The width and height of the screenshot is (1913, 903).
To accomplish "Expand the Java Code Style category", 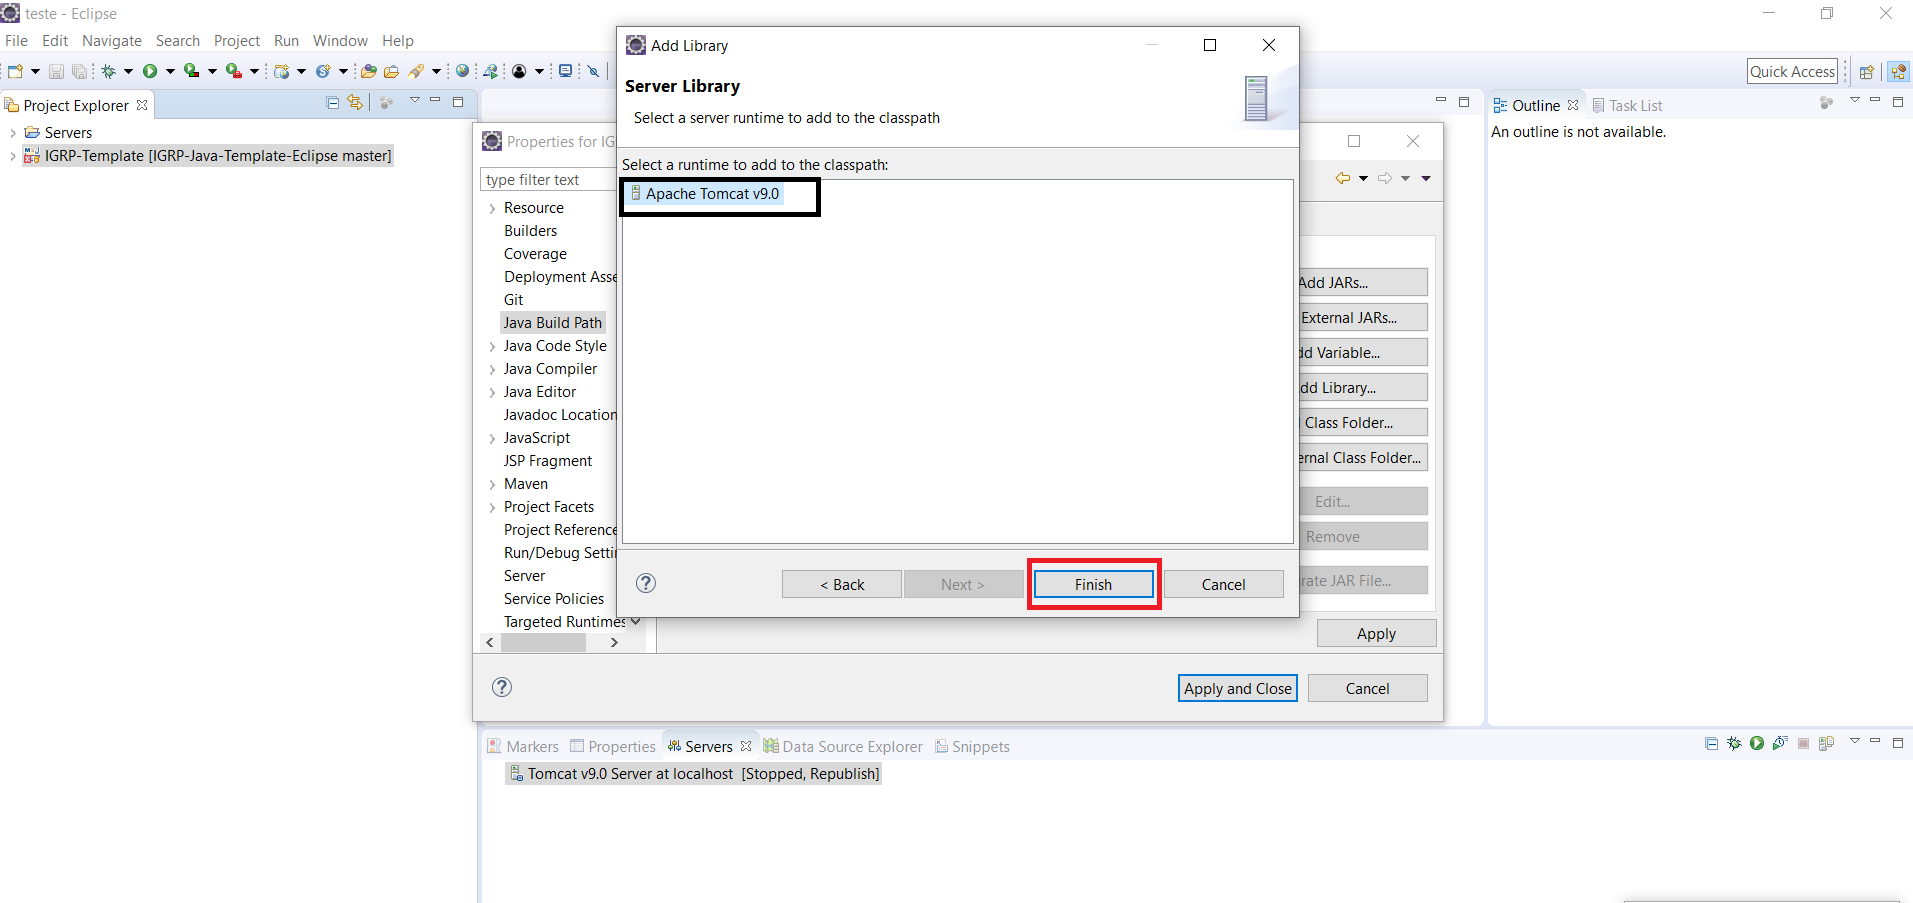I will coord(492,346).
